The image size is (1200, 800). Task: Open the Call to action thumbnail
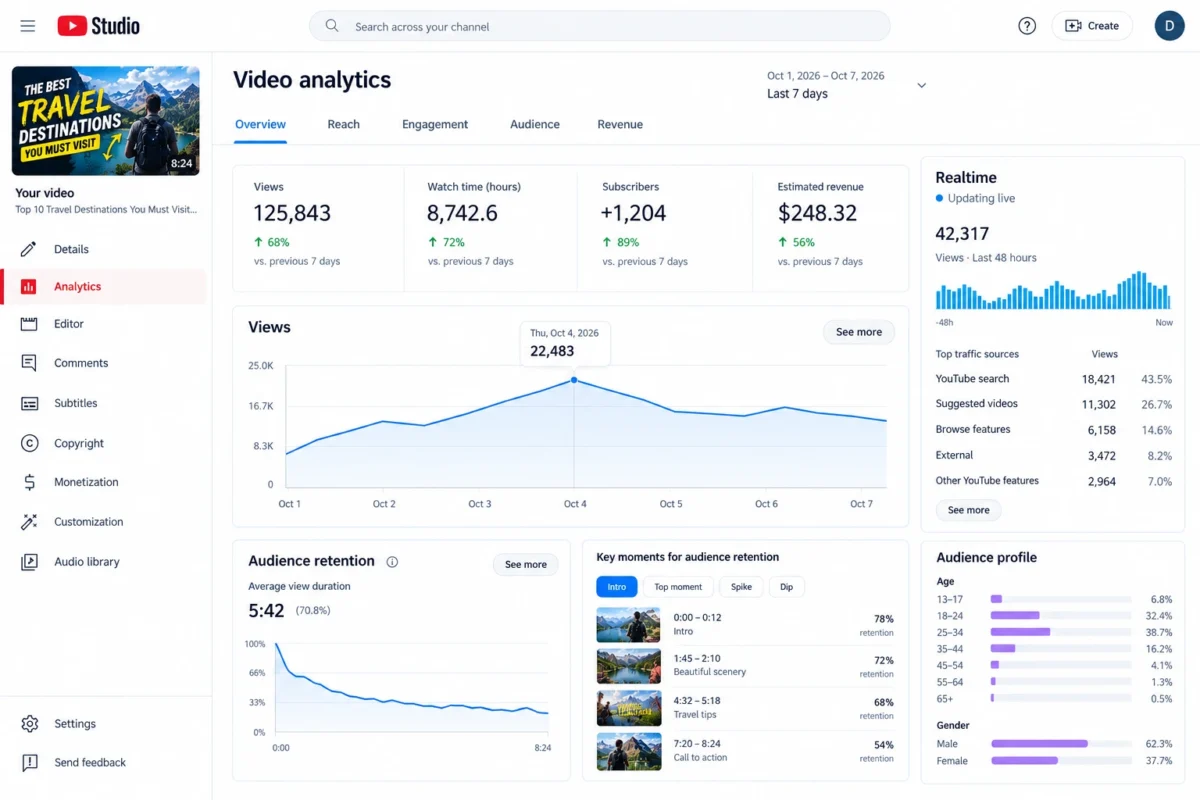click(x=629, y=750)
